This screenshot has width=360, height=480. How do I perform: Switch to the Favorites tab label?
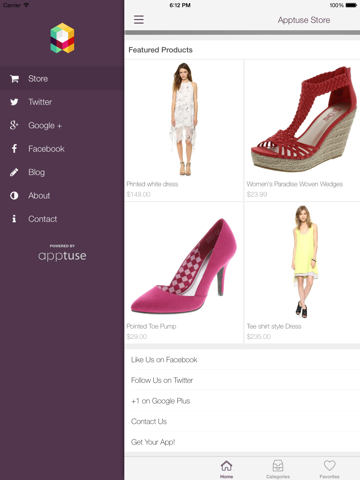point(329,476)
